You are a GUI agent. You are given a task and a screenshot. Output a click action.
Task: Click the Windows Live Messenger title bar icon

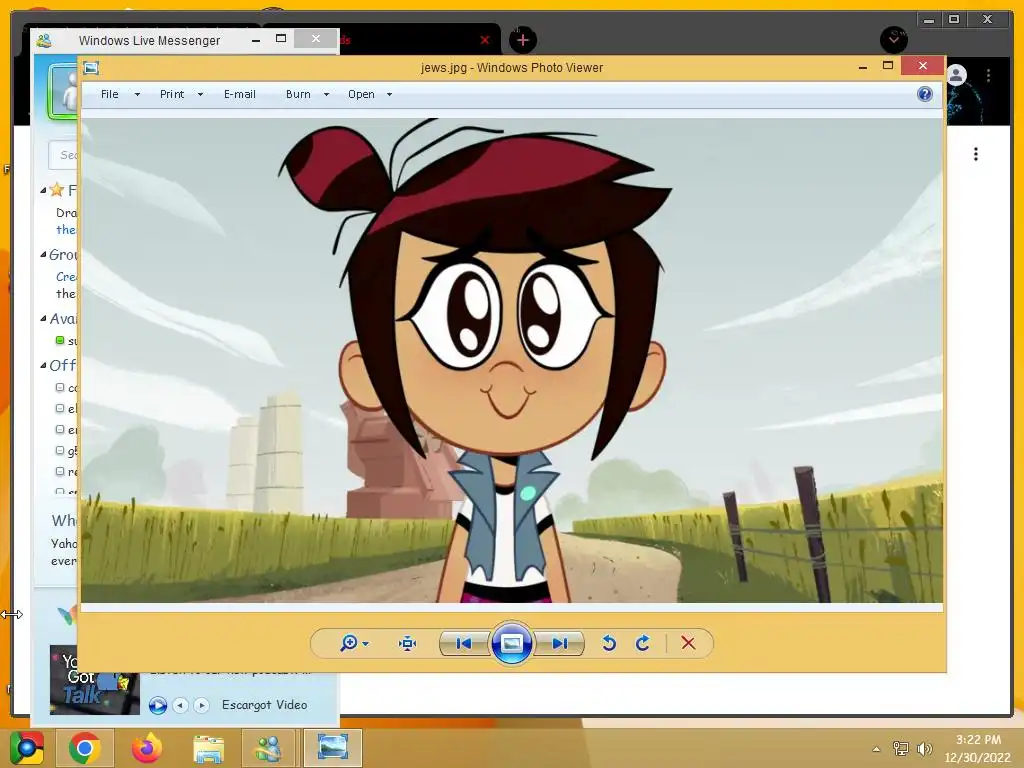pyautogui.click(x=44, y=40)
